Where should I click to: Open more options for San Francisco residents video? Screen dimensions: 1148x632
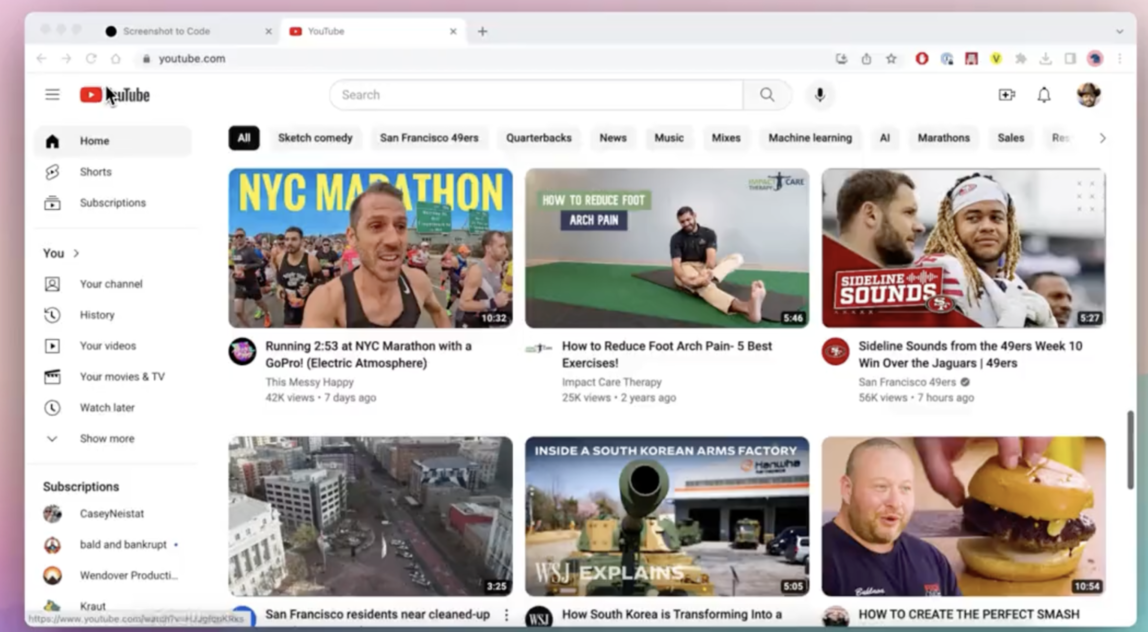(x=506, y=615)
